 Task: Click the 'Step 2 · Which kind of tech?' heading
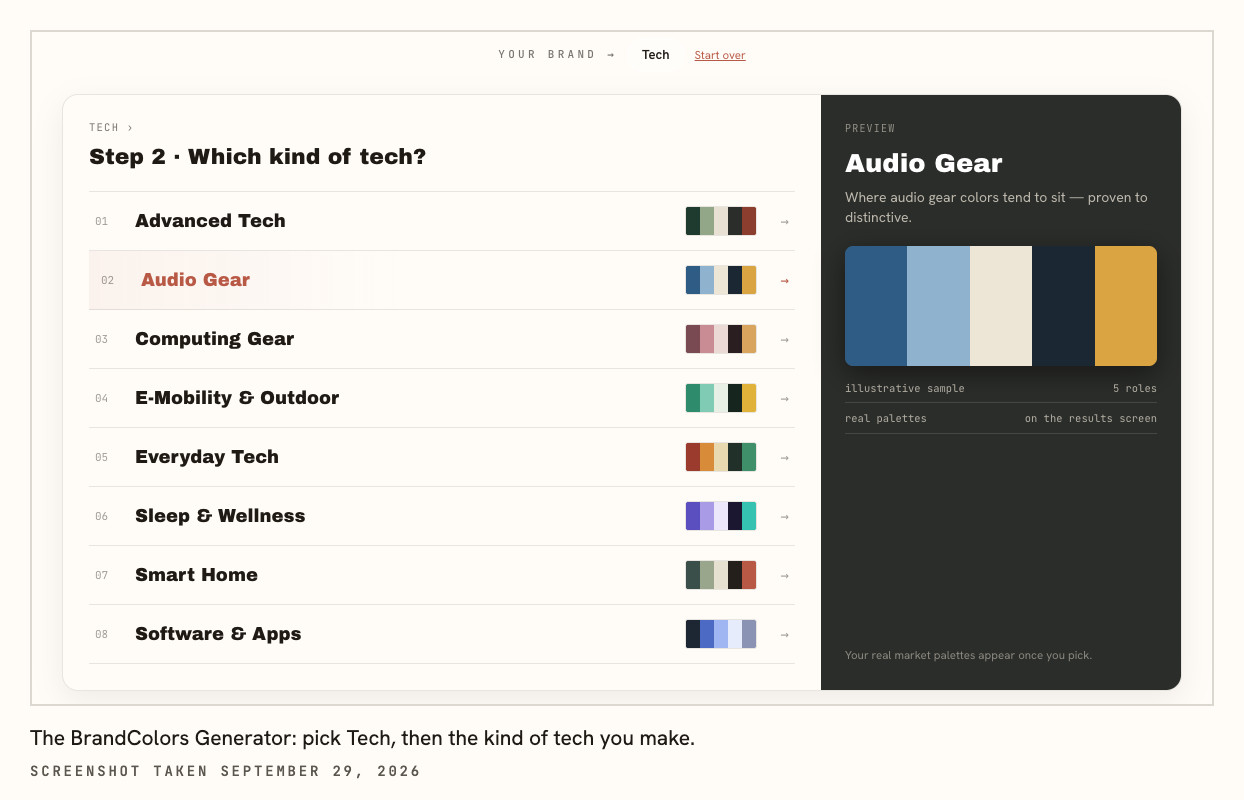coord(257,157)
